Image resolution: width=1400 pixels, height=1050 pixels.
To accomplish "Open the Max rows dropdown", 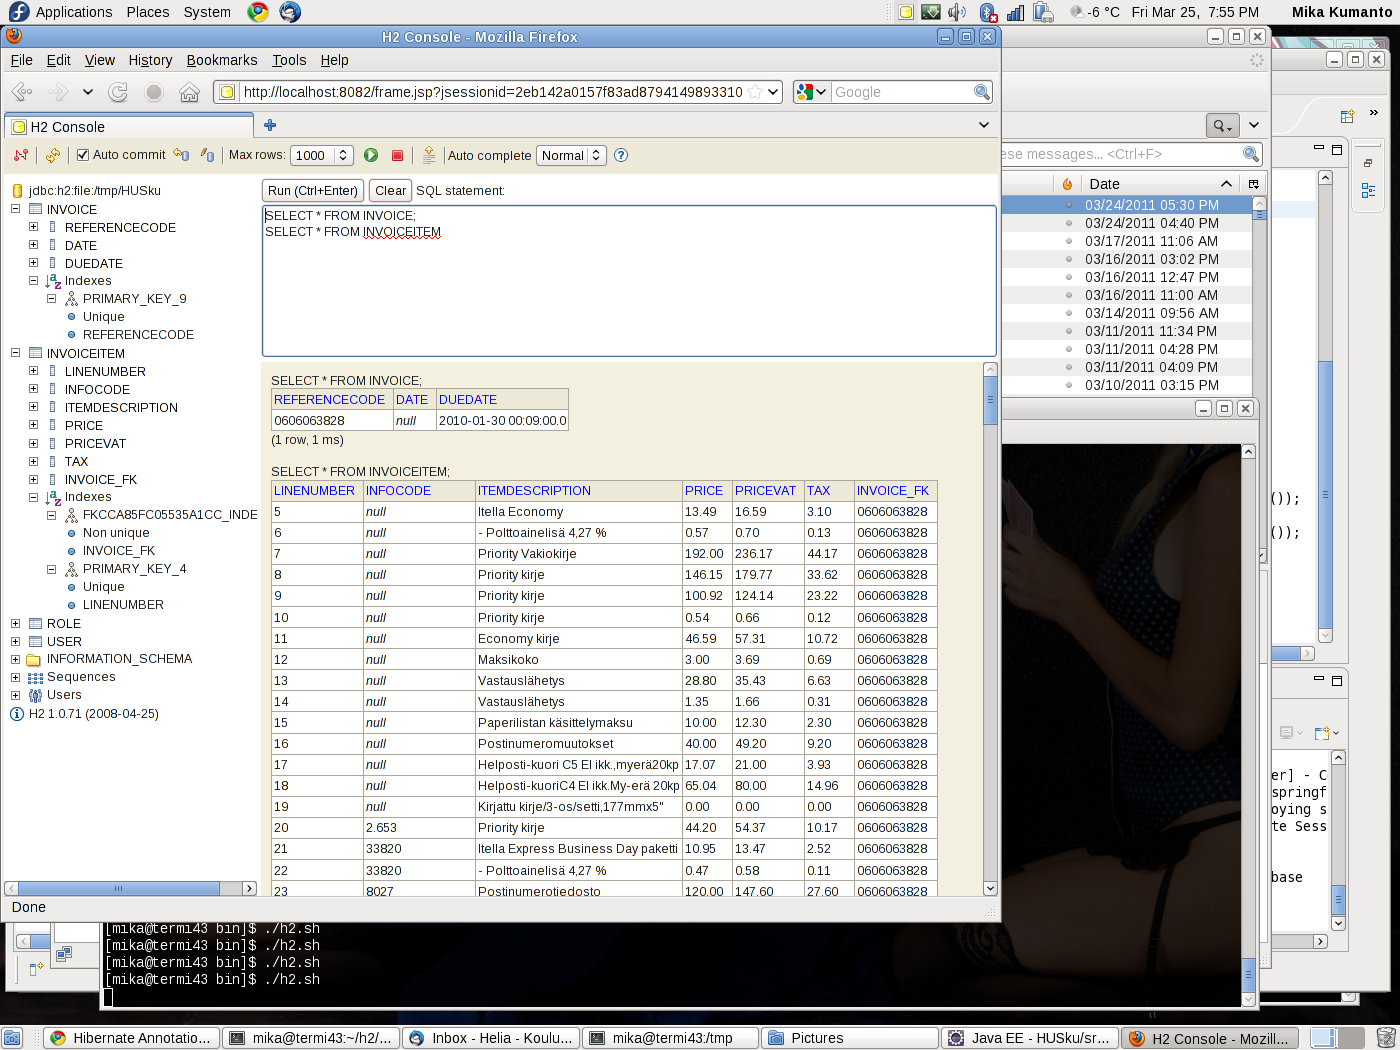I will click(x=321, y=155).
